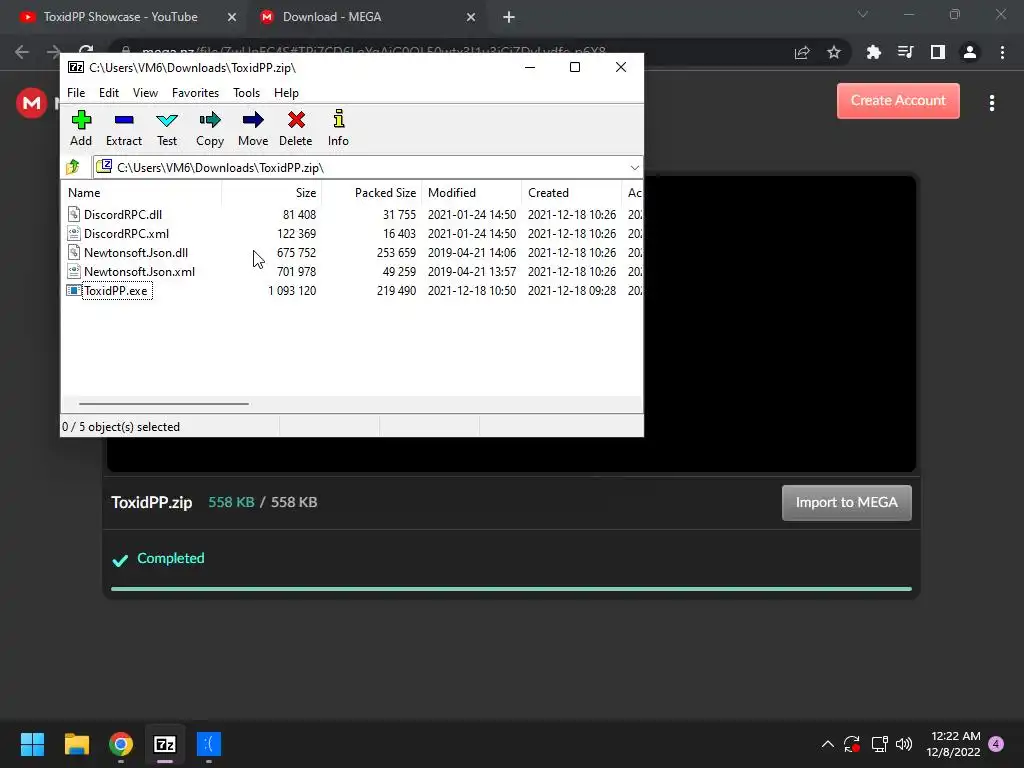Open the Windows Start menu
1024x768 pixels.
pyautogui.click(x=32, y=744)
